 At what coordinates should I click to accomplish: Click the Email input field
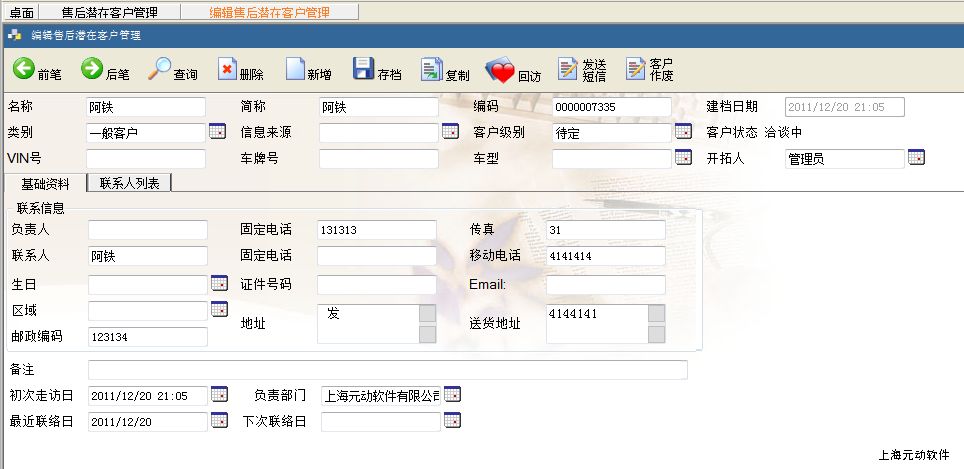[x=605, y=285]
